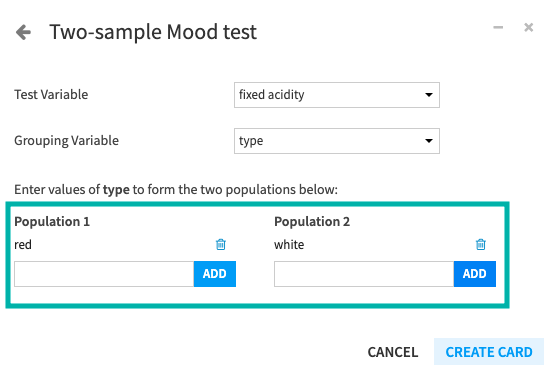551x368 pixels.
Task: Select the white entry in Population 2
Action: 289,245
